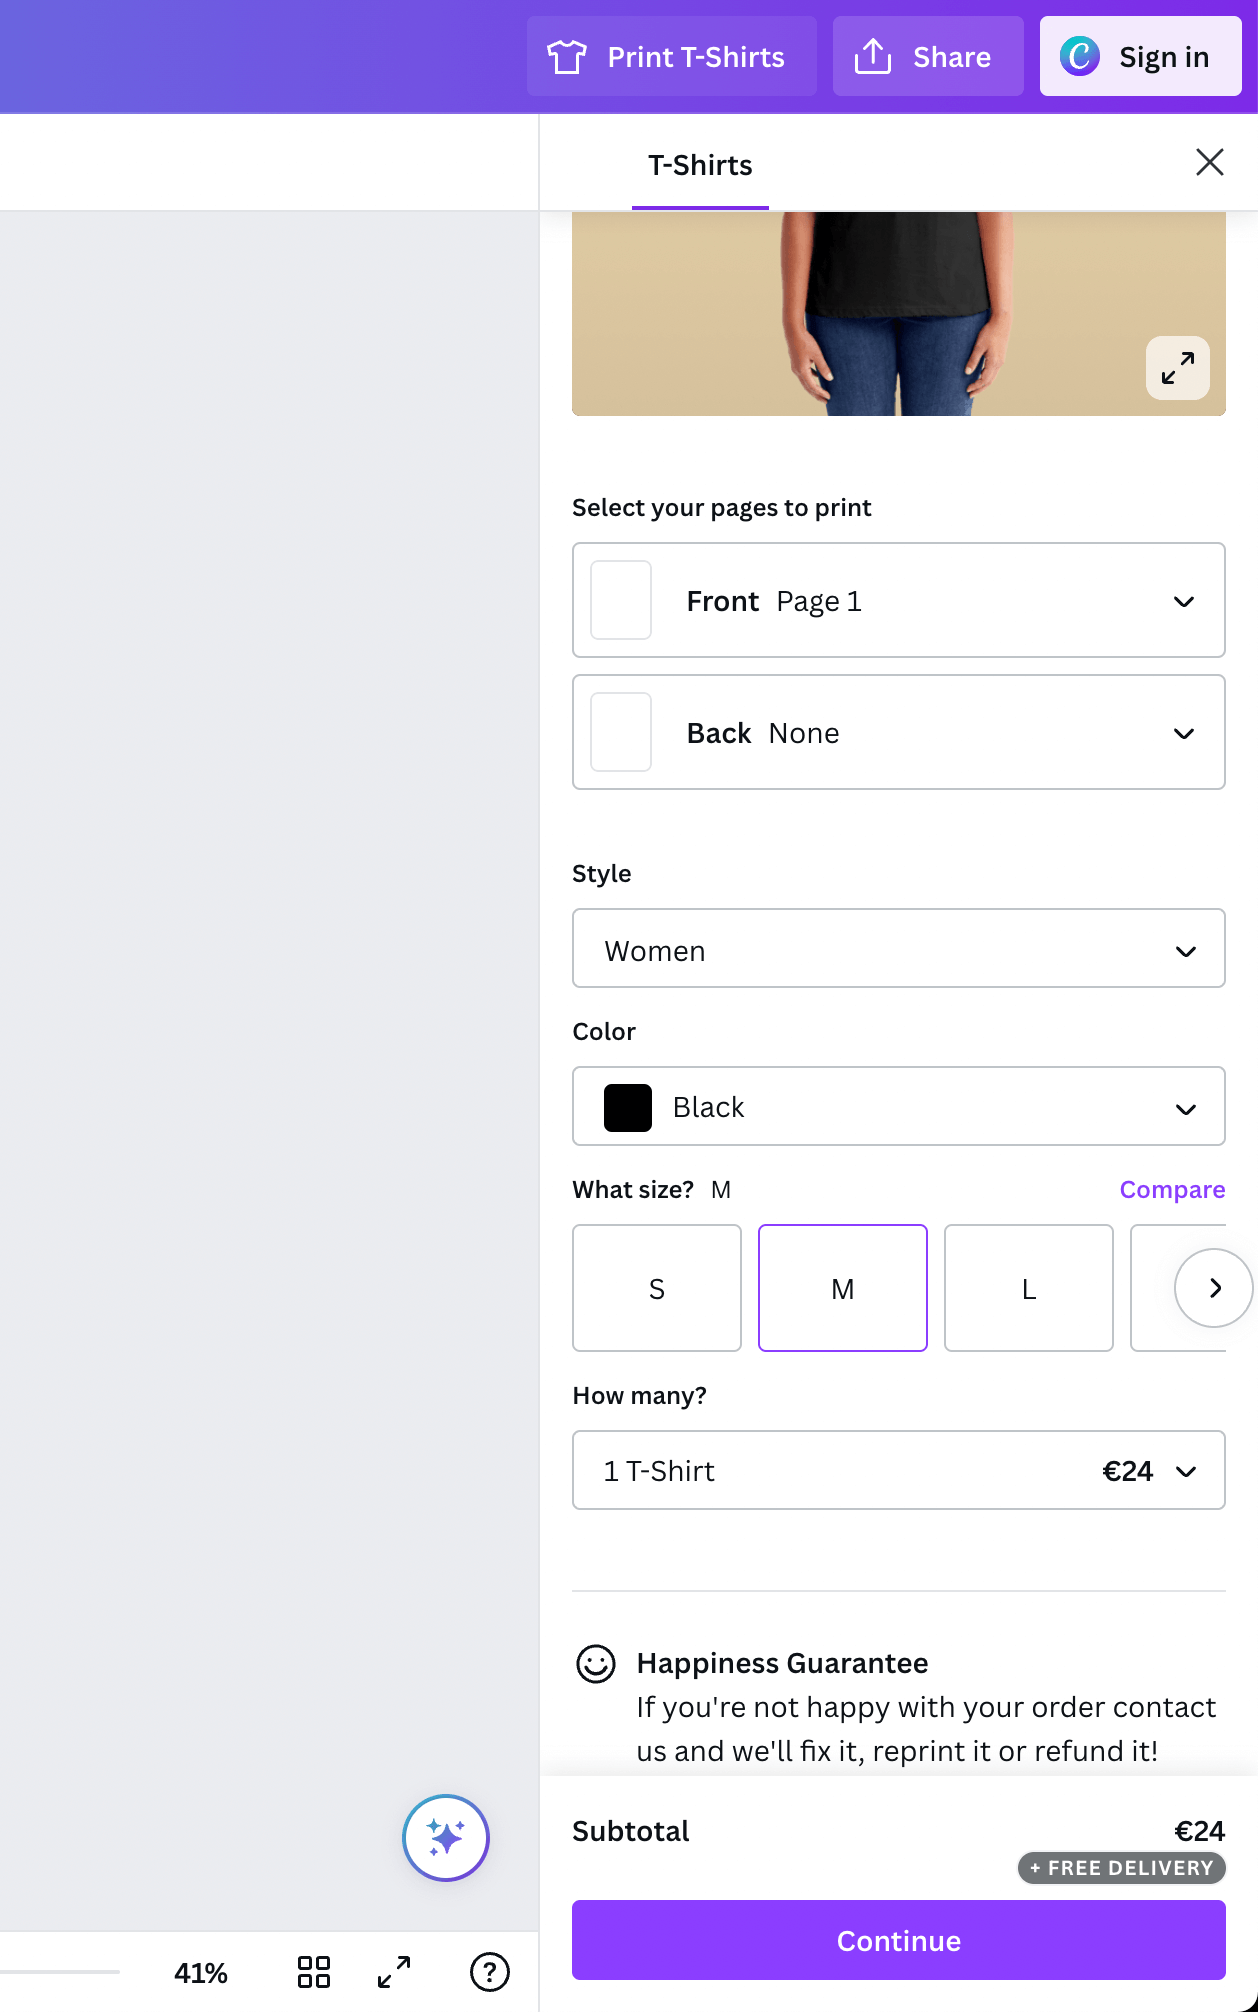
Task: Open the help question mark icon
Action: pos(490,1972)
